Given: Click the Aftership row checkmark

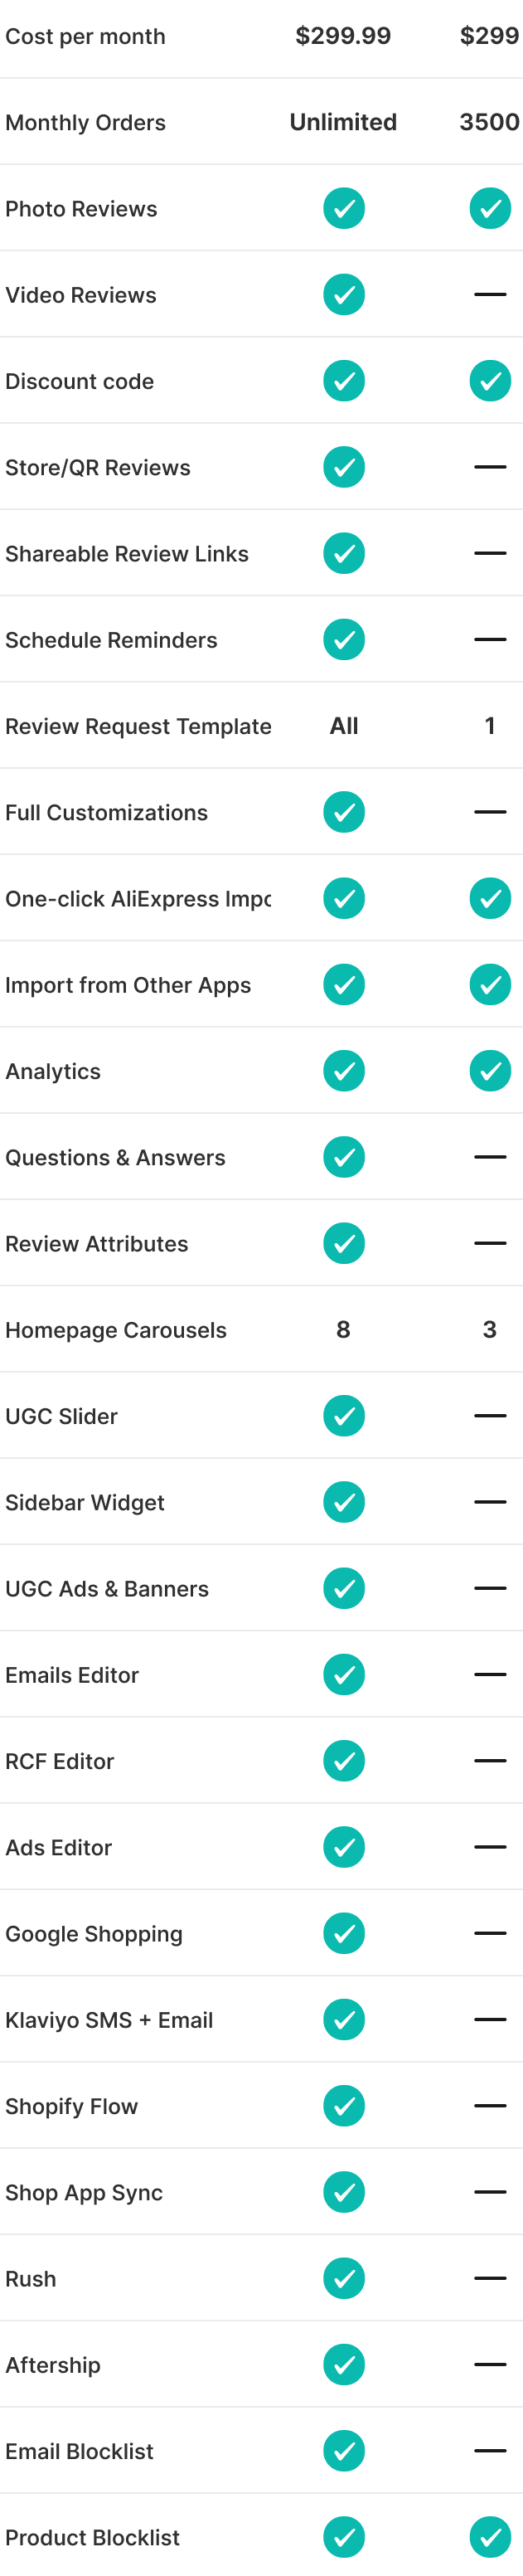Looking at the screenshot, I should pos(343,2364).
